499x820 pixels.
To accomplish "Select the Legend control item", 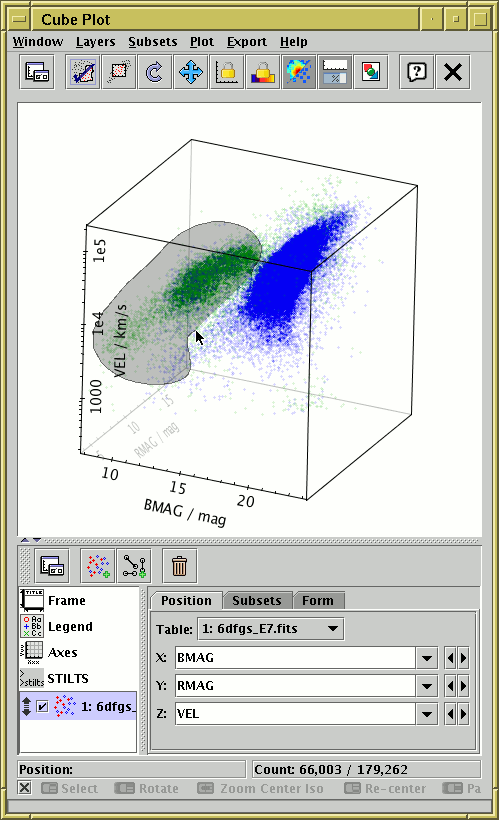I will pyautogui.click(x=78, y=627).
